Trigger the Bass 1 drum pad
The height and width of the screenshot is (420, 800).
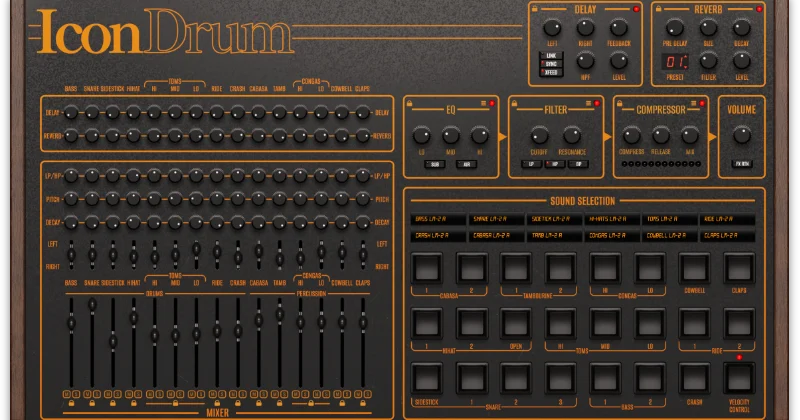[605, 379]
